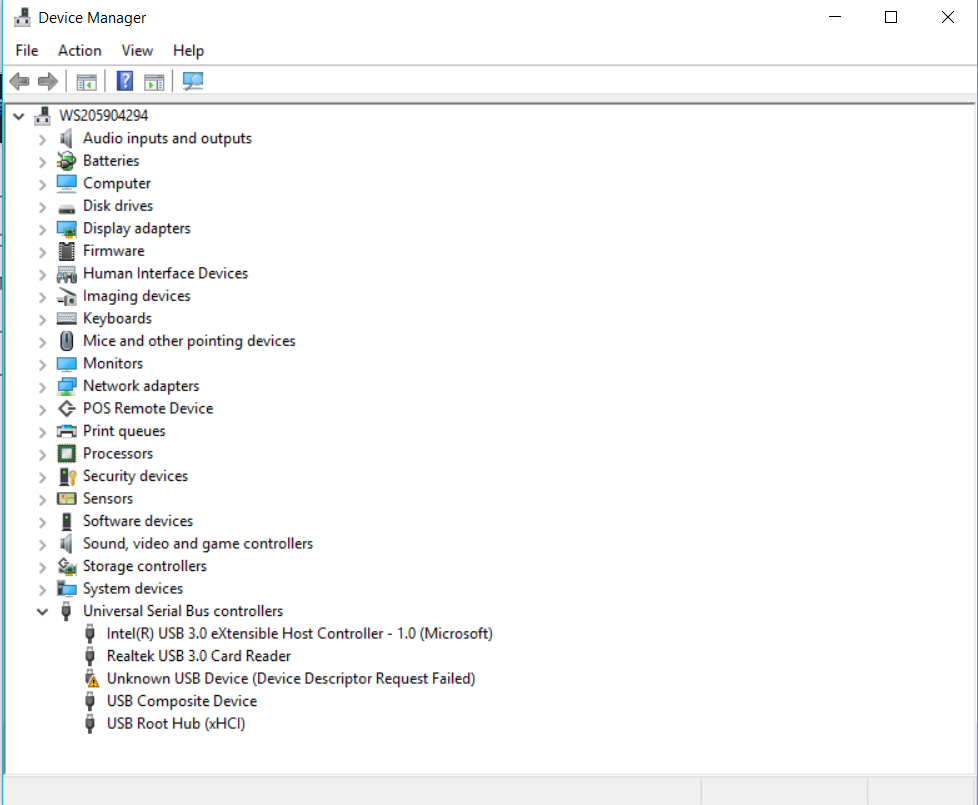Screen dimensions: 978x805
Task: Collapse the Universal Serial Bus controllers node
Action: tap(42, 612)
